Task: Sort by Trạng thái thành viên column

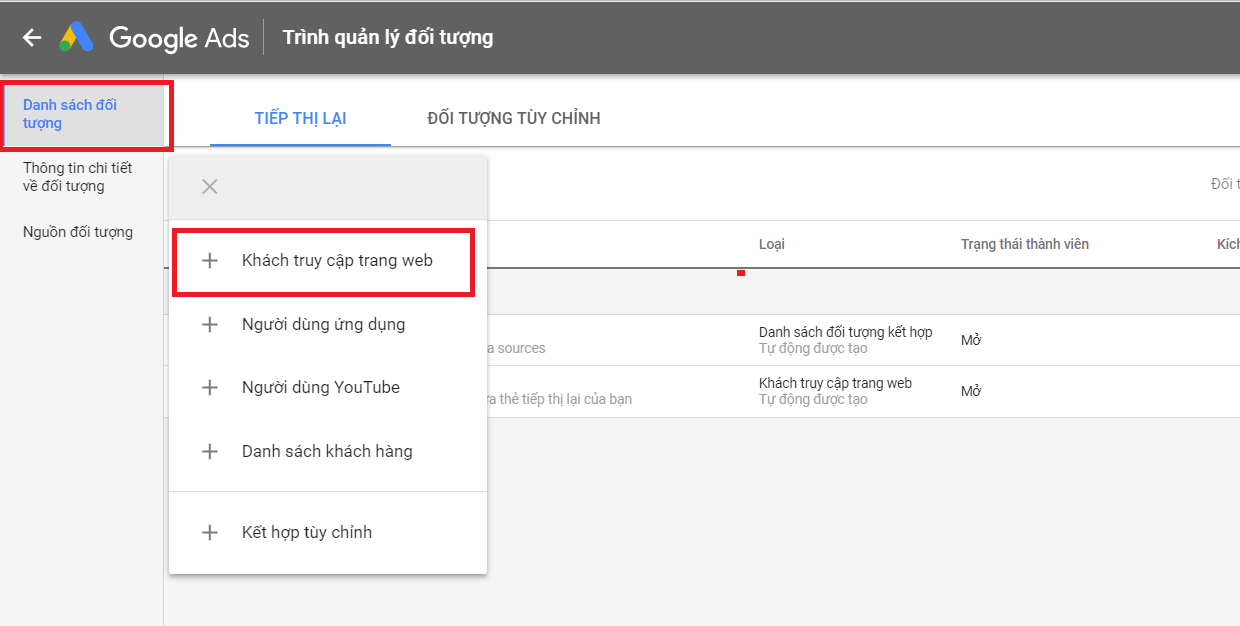Action: coord(1024,245)
